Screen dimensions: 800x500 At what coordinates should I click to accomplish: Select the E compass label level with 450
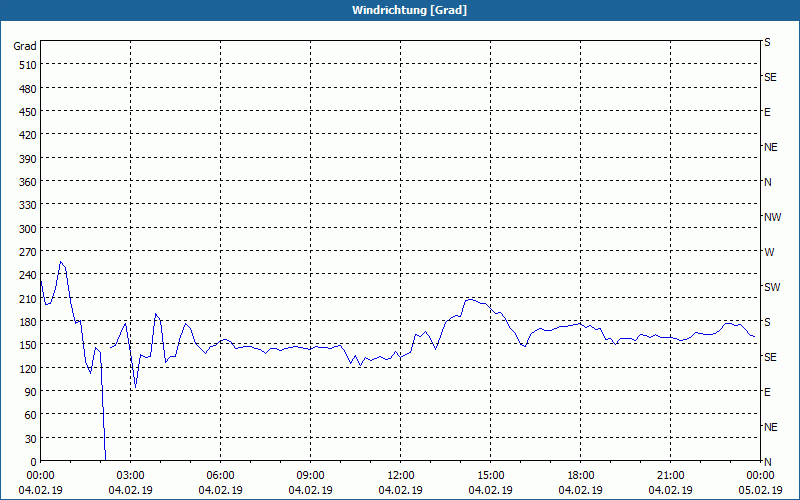[x=767, y=112]
